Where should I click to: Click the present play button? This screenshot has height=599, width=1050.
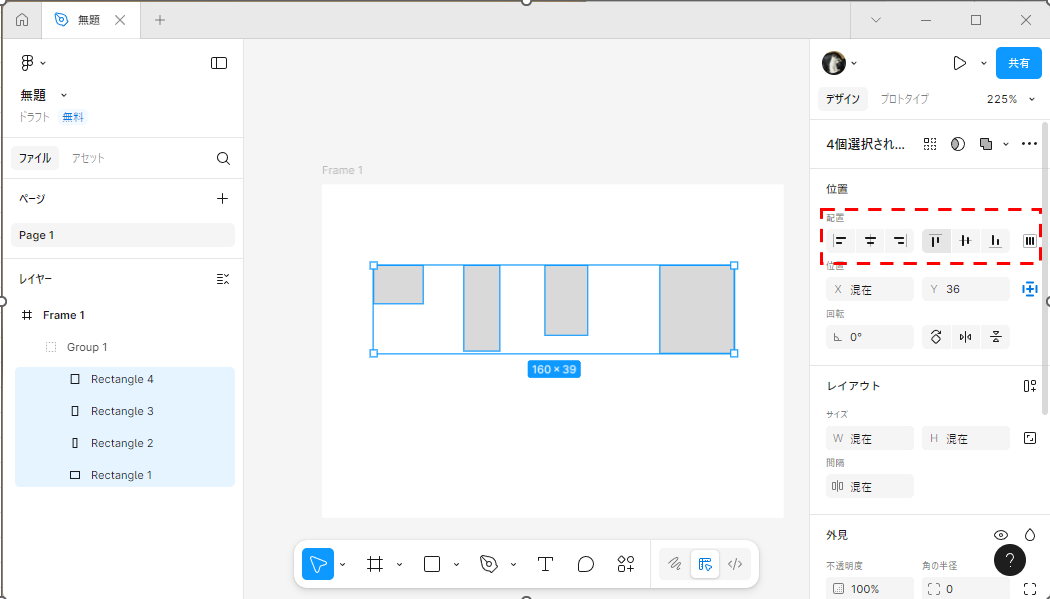coord(959,63)
